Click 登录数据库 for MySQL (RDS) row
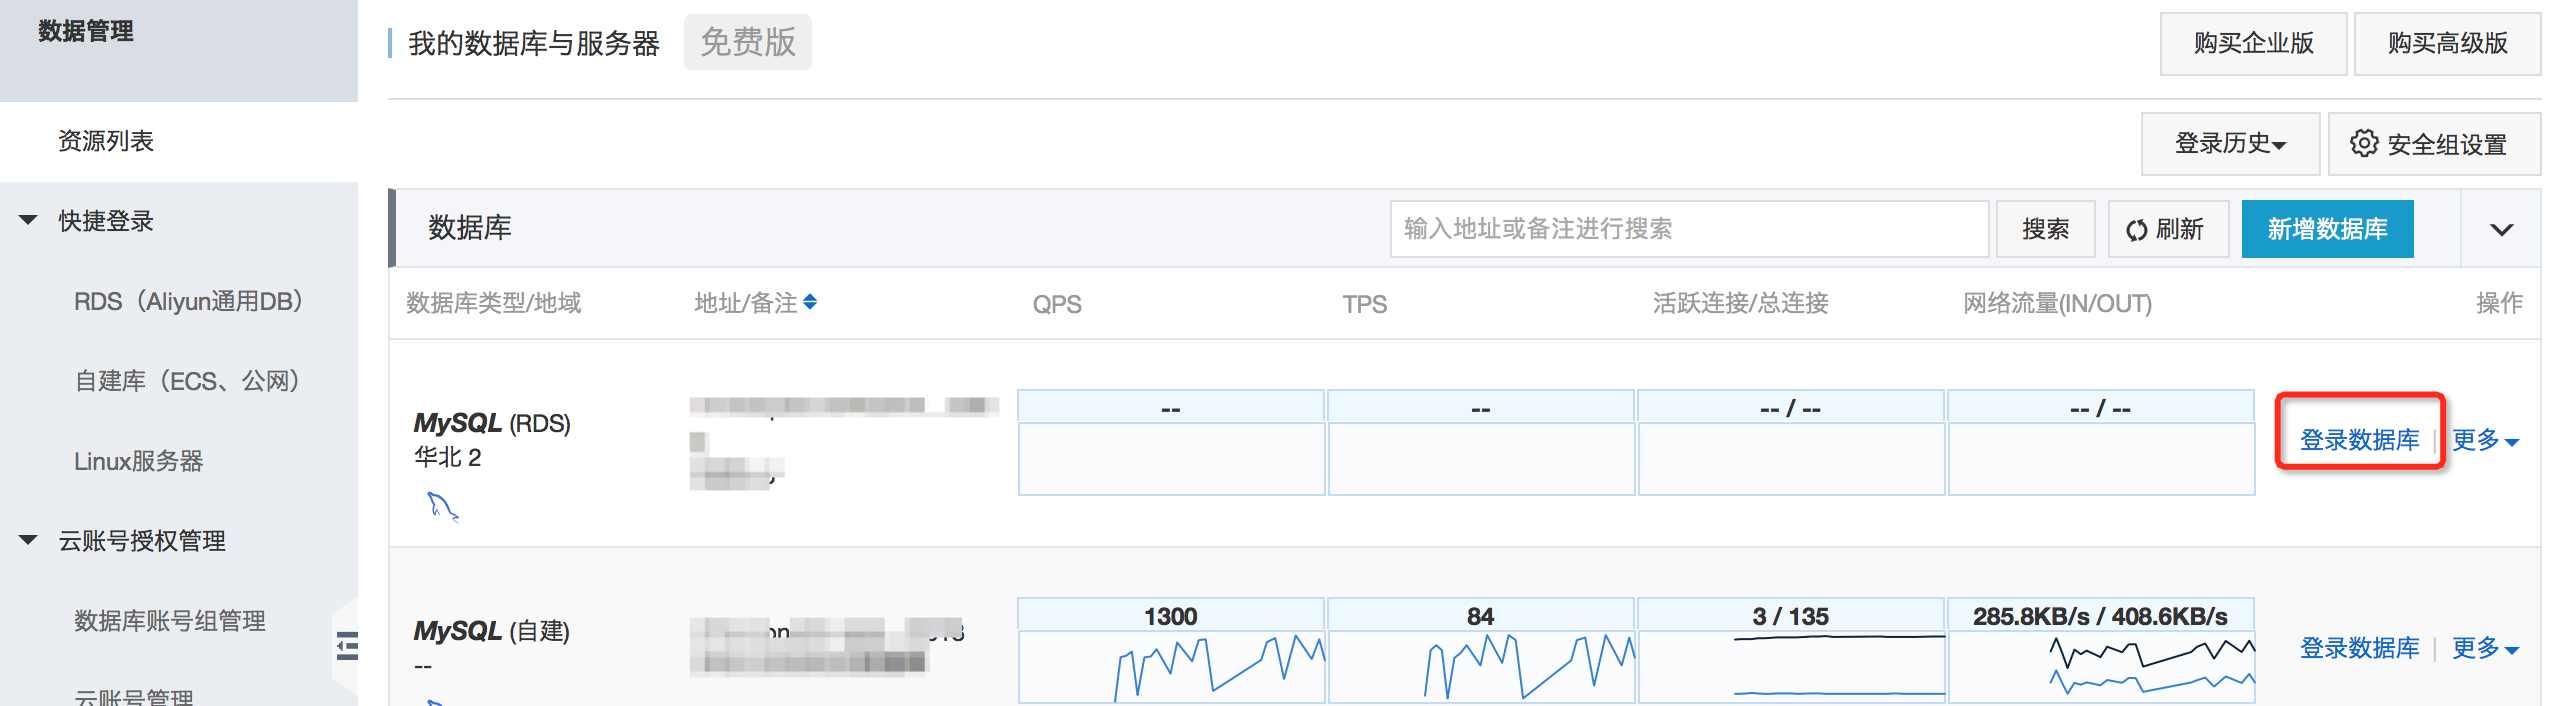 pos(2360,440)
